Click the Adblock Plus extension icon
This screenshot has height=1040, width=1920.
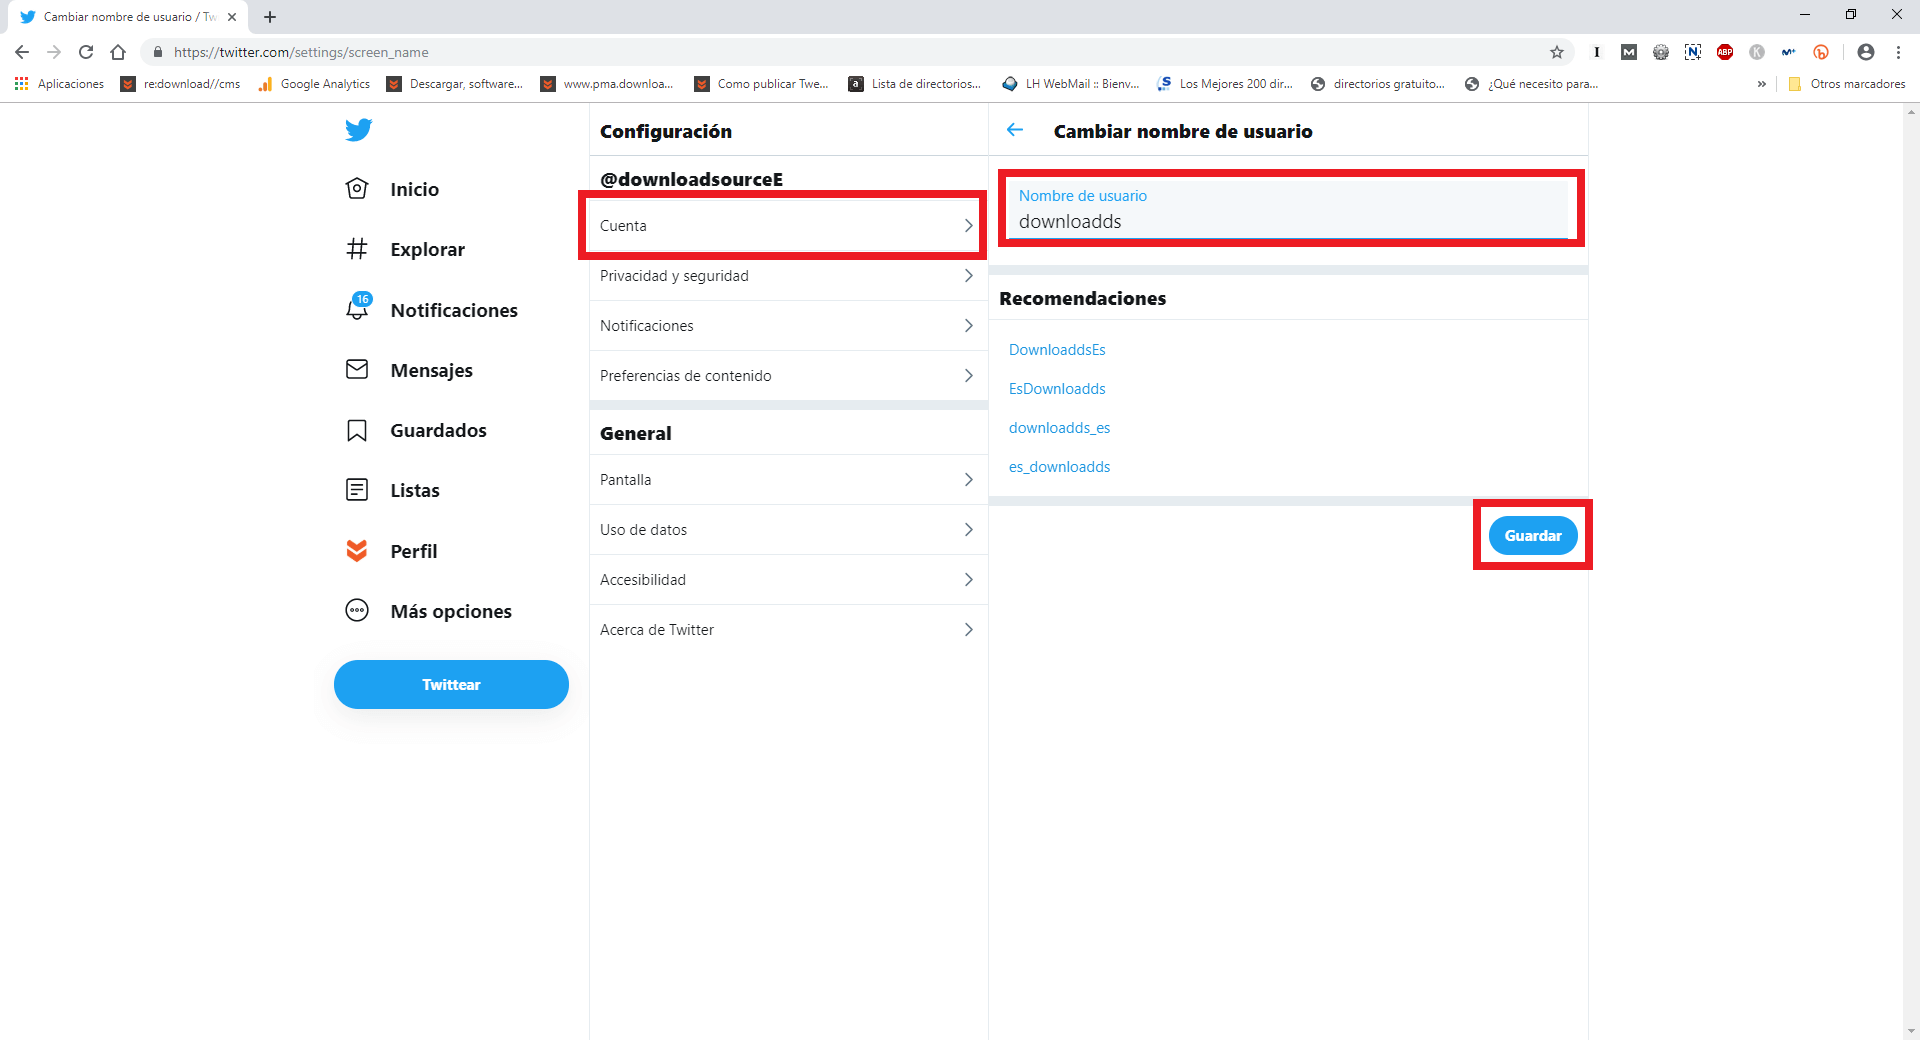[1725, 52]
